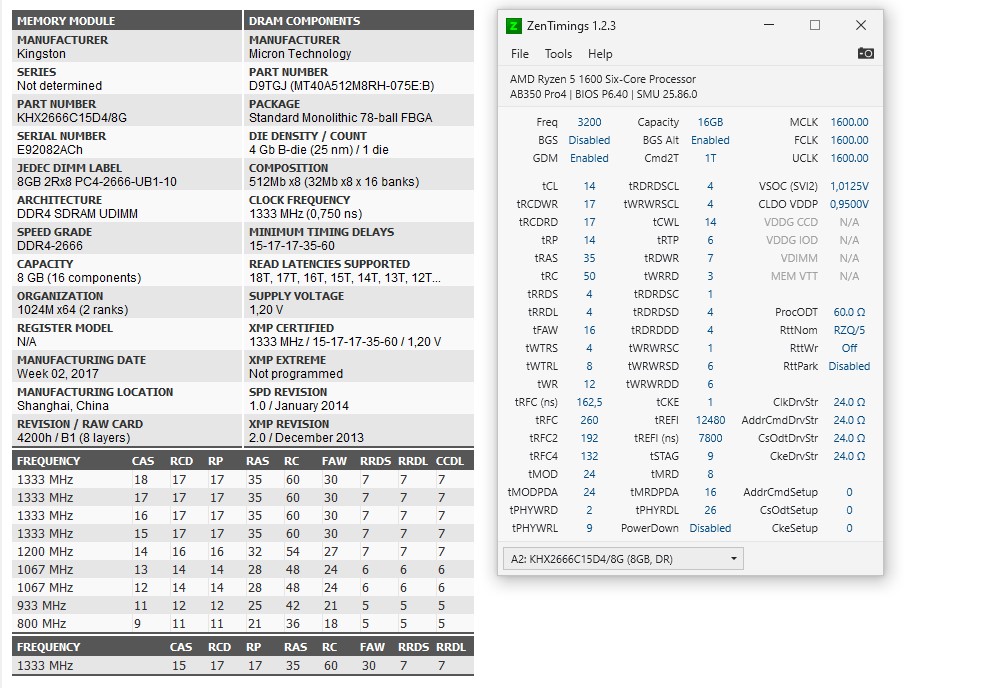
Task: Click the die density 4 Gb B-die value
Action: pyautogui.click(x=318, y=150)
